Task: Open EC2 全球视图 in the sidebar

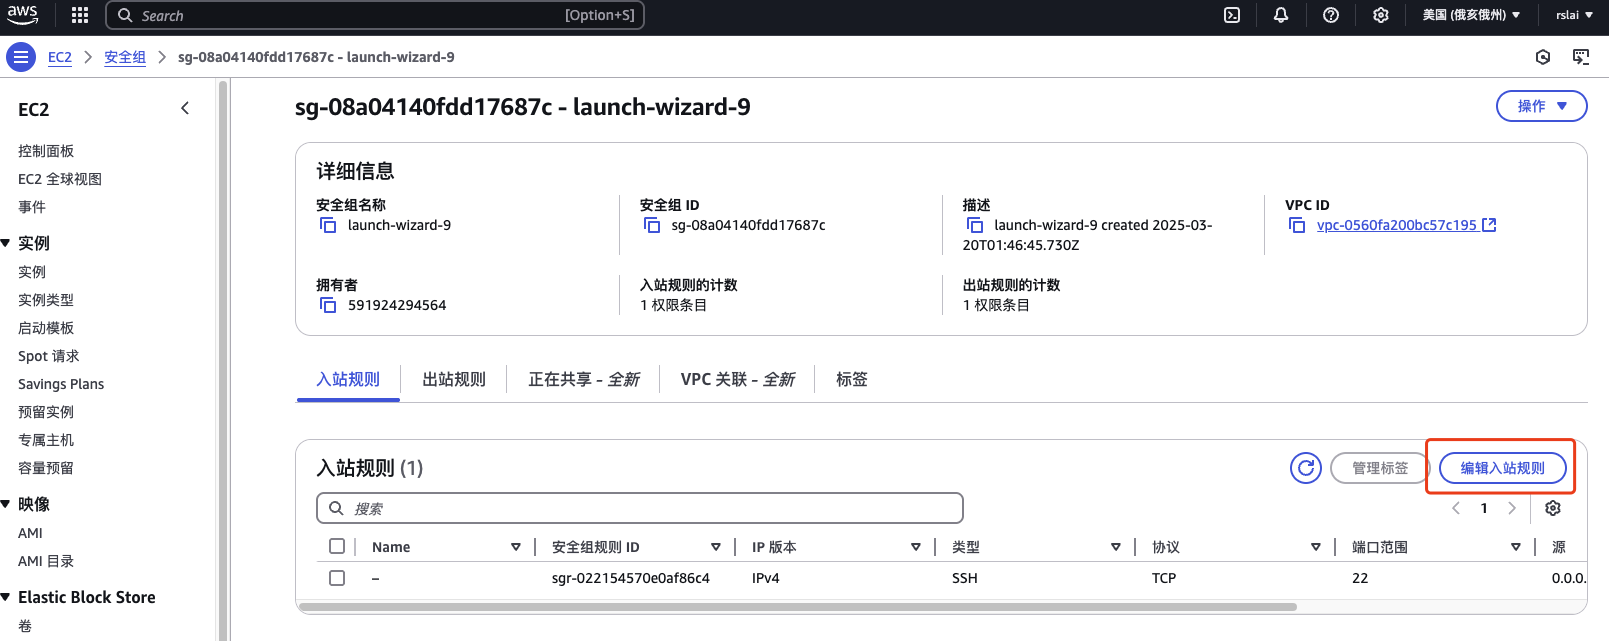Action: point(60,179)
